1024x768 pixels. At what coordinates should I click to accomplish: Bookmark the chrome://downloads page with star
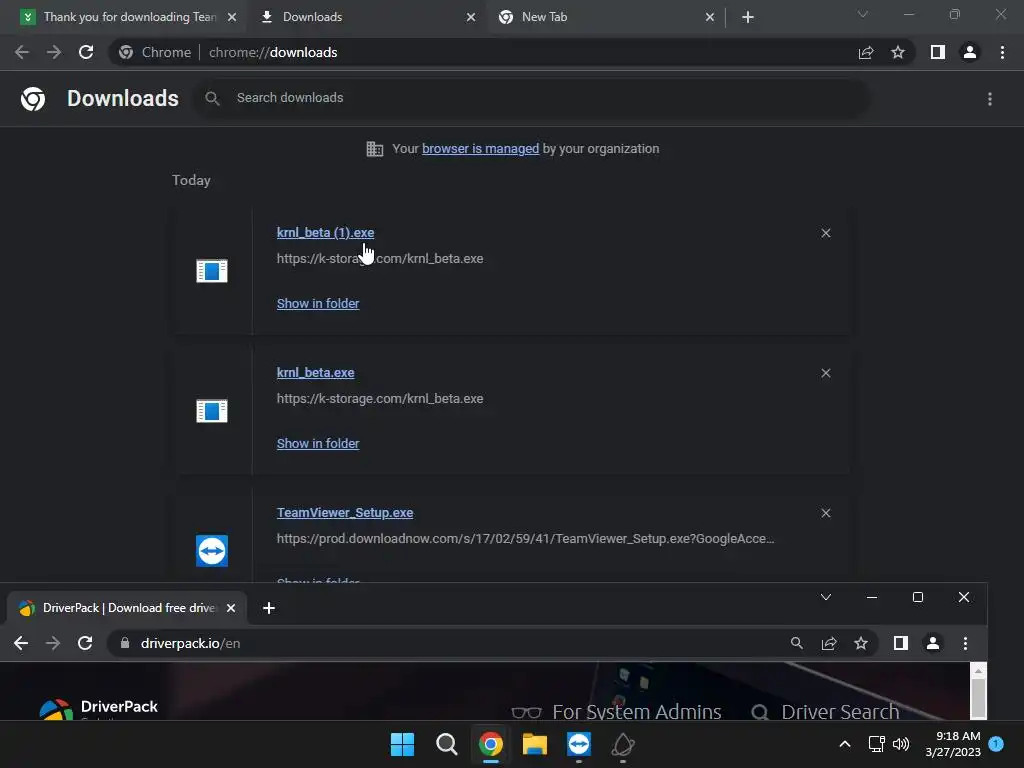click(x=898, y=52)
